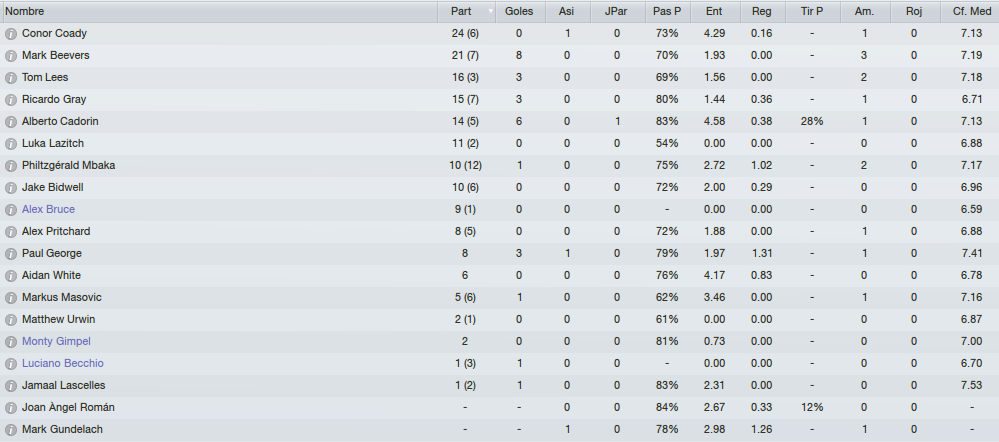
Task: Sort by the Pas P column header
Action: pyautogui.click(x=666, y=11)
